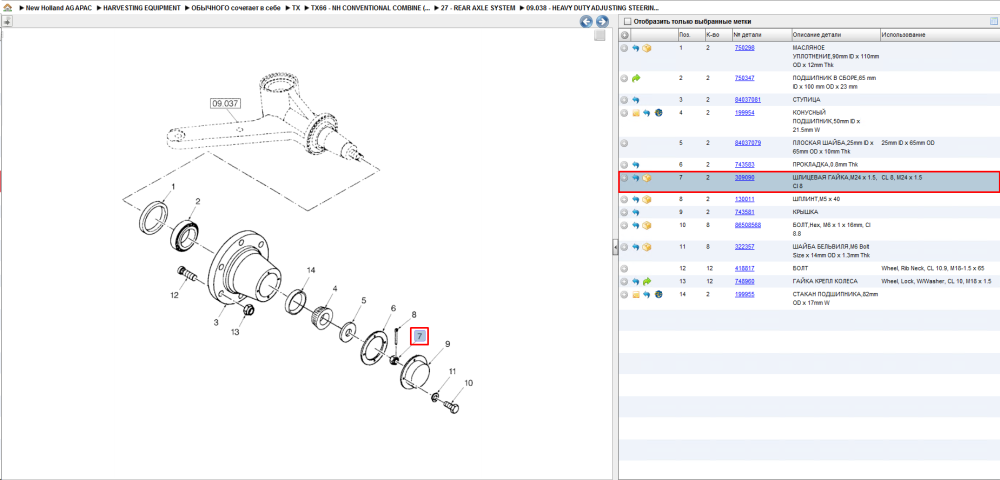Toggle selection circle for position 1 row
This screenshot has height=480, width=1000.
click(x=624, y=48)
